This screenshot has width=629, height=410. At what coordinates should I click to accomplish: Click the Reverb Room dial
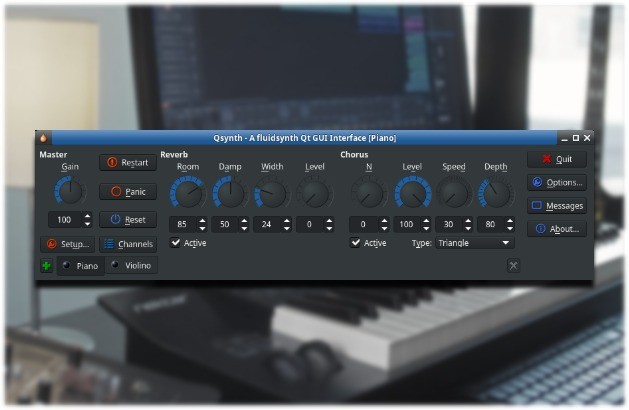(x=188, y=193)
